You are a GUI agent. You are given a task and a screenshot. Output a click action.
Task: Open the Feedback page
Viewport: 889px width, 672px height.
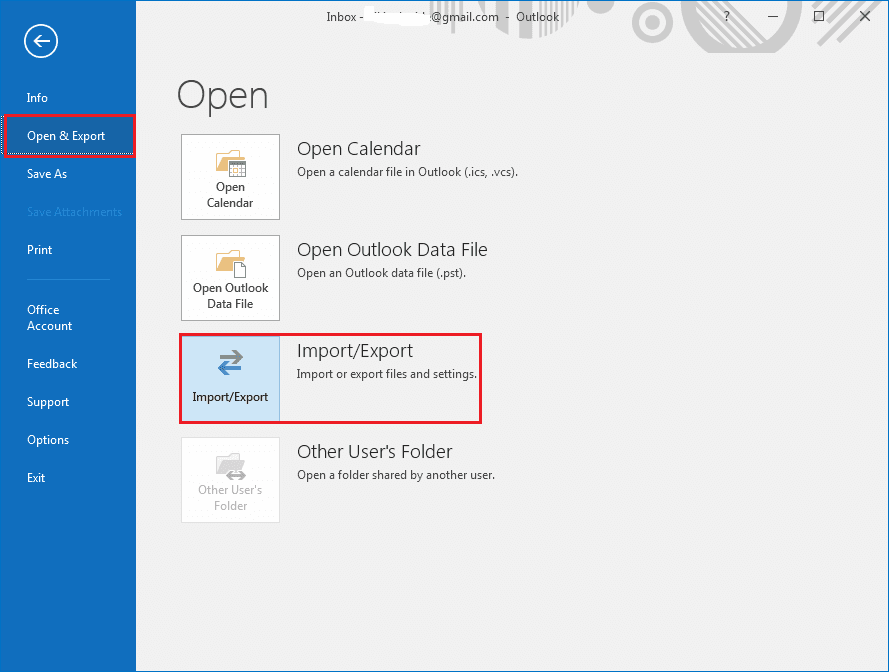tap(52, 364)
